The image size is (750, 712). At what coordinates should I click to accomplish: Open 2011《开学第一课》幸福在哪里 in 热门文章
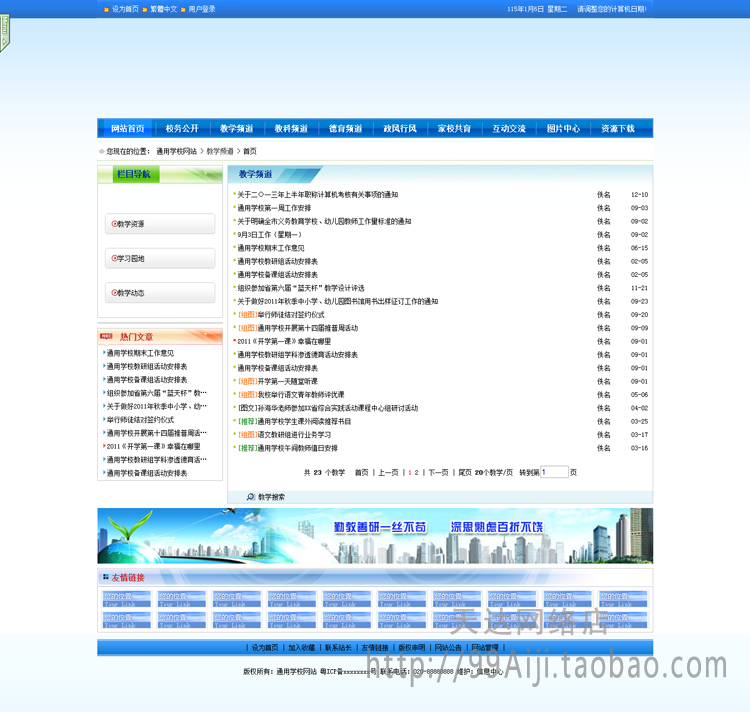pyautogui.click(x=154, y=447)
